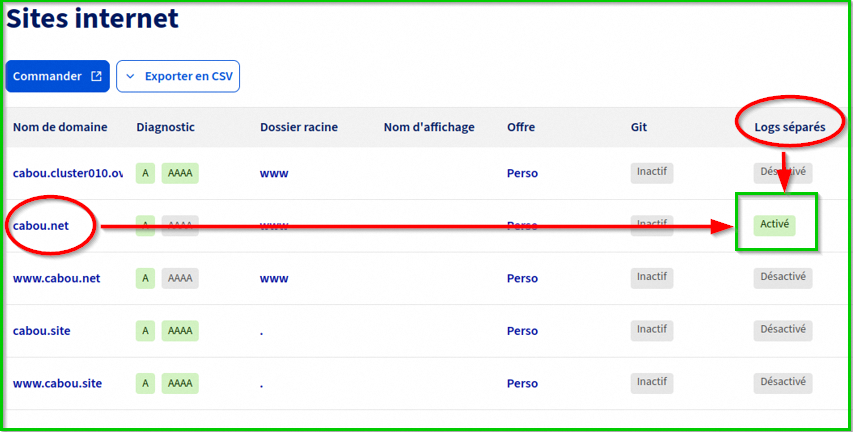853x432 pixels.
Task: Open the cabou.net domain link
Action: 41,225
